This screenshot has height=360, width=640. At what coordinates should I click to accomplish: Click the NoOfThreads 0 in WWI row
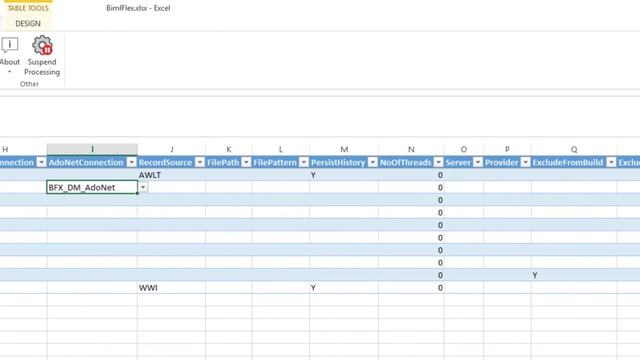coord(440,288)
